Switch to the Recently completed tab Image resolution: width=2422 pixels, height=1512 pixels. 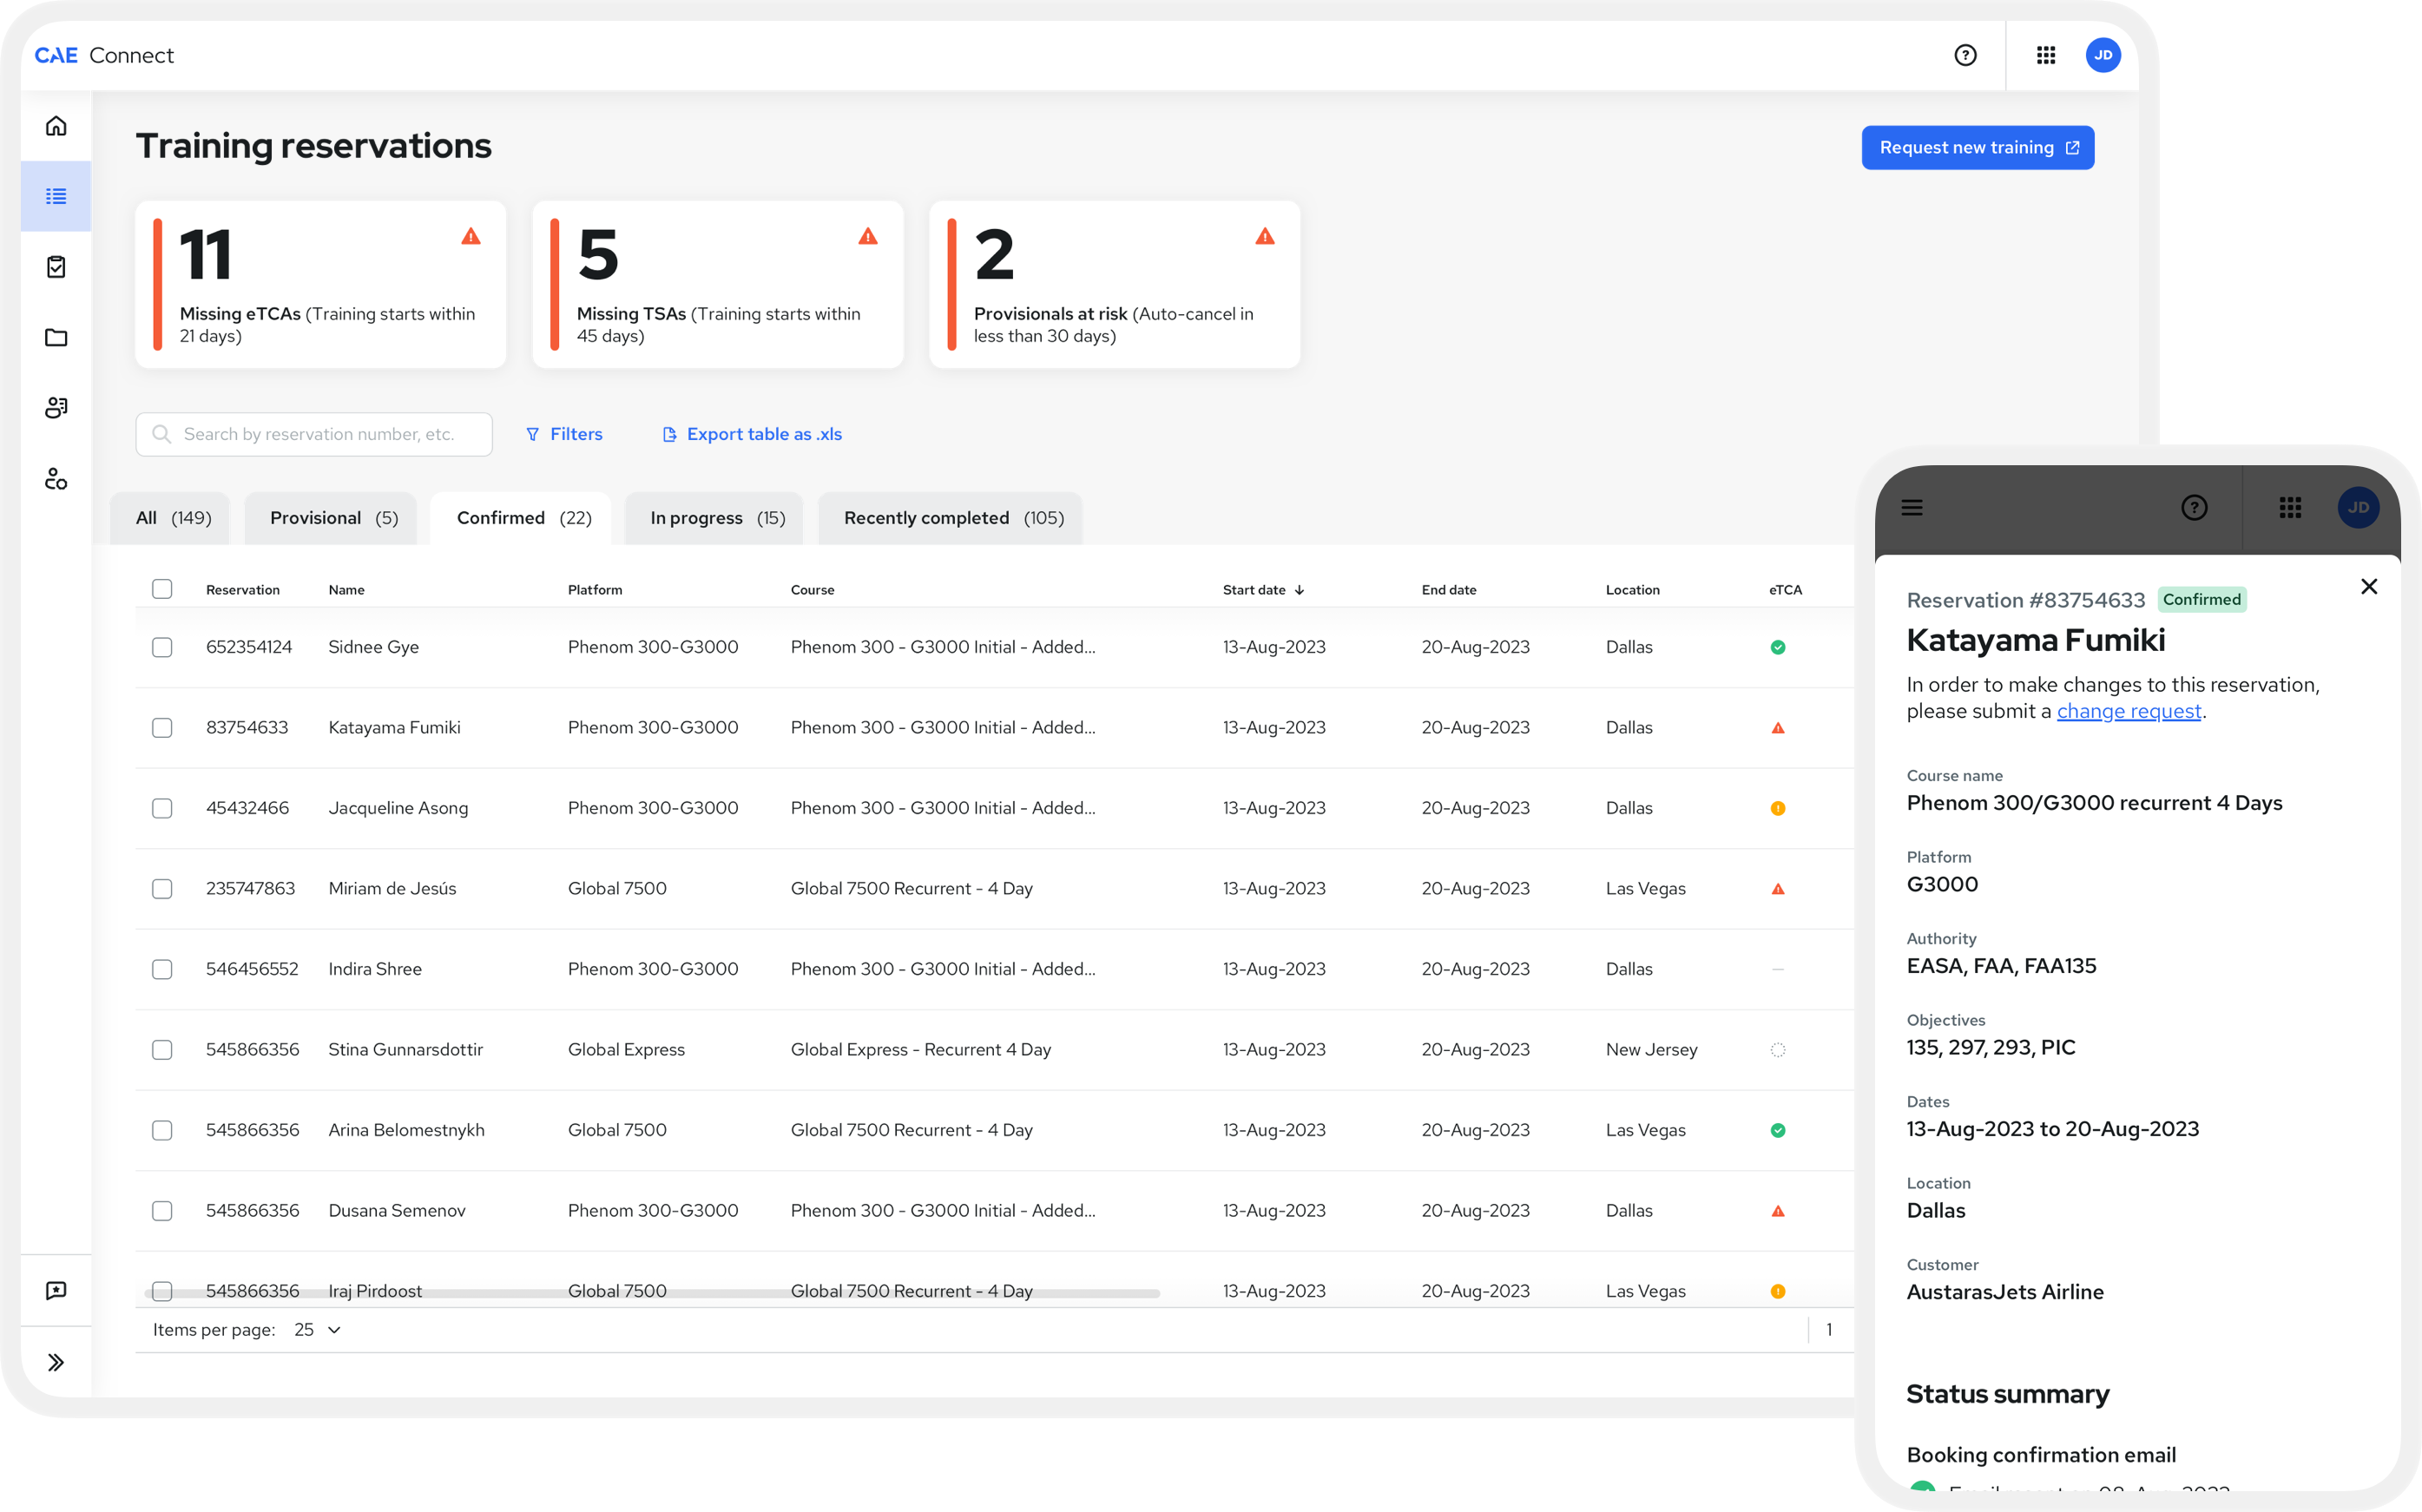pyautogui.click(x=952, y=518)
